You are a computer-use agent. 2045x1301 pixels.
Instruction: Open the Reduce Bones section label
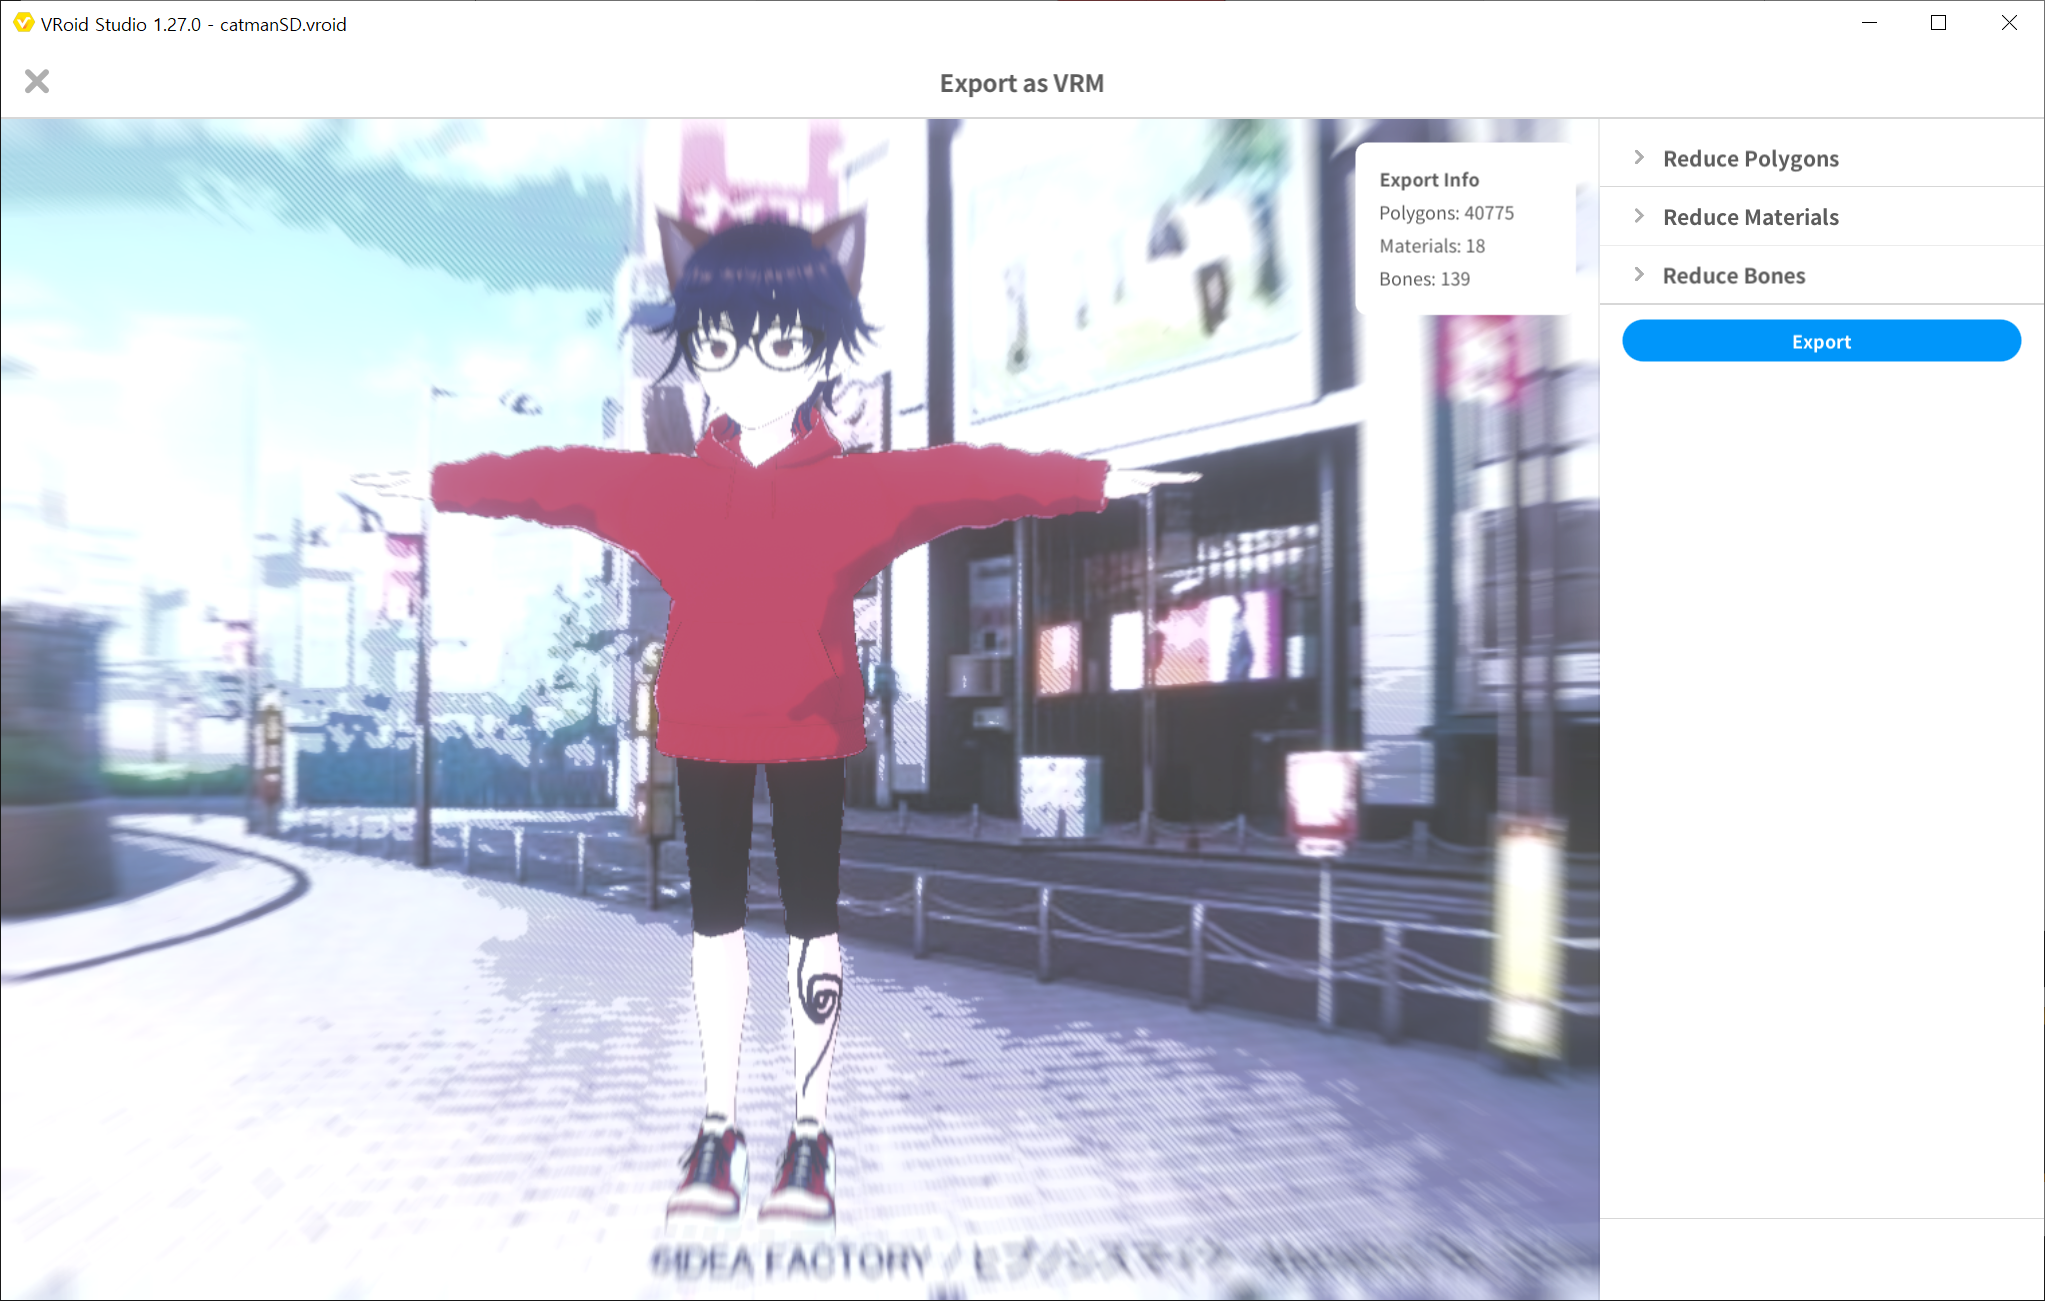tap(1733, 276)
